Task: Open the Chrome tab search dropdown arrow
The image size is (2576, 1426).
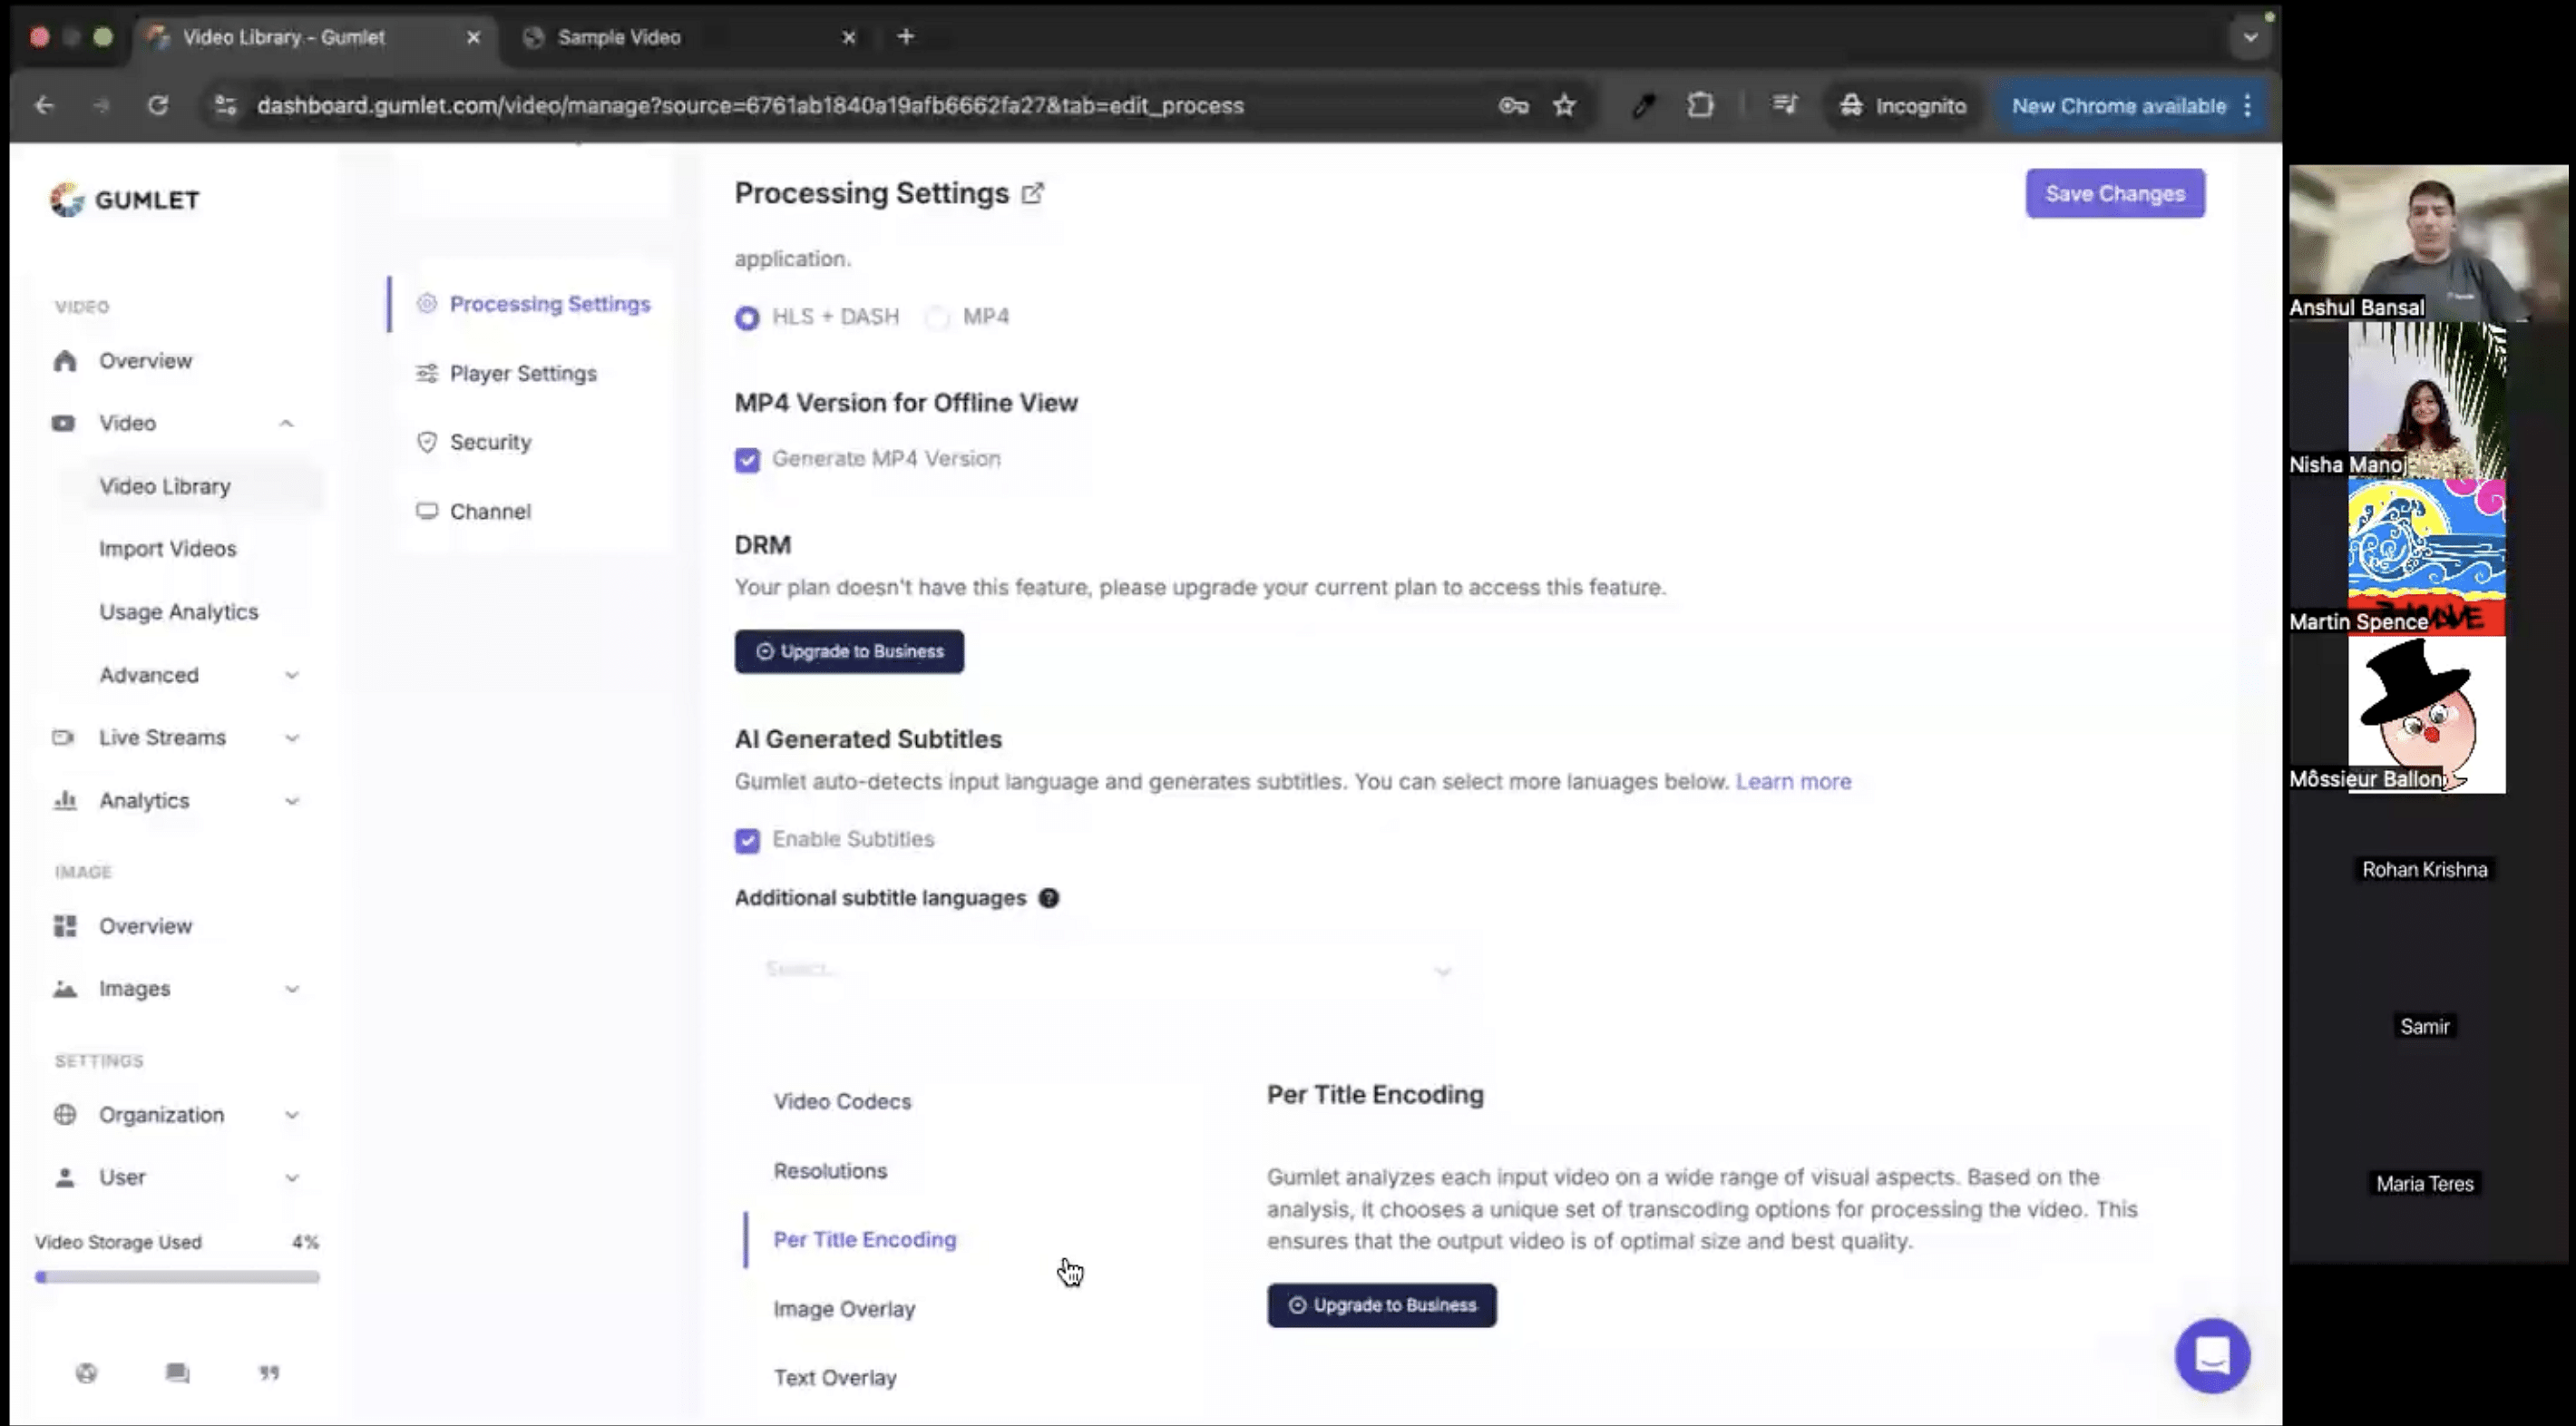Action: tap(2250, 37)
